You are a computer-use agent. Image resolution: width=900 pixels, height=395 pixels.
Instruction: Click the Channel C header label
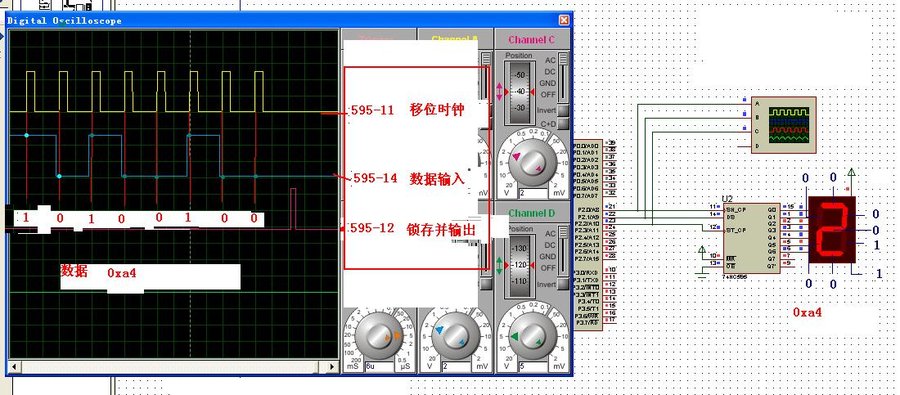tap(532, 40)
